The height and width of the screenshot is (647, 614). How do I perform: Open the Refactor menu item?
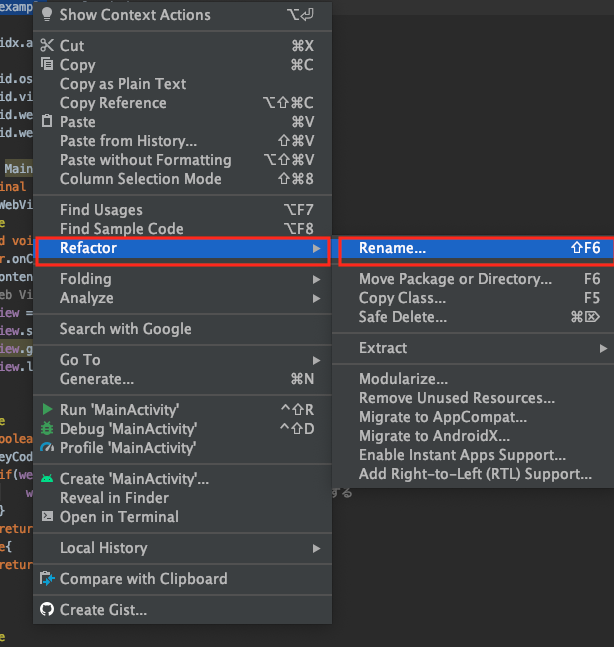coord(182,248)
